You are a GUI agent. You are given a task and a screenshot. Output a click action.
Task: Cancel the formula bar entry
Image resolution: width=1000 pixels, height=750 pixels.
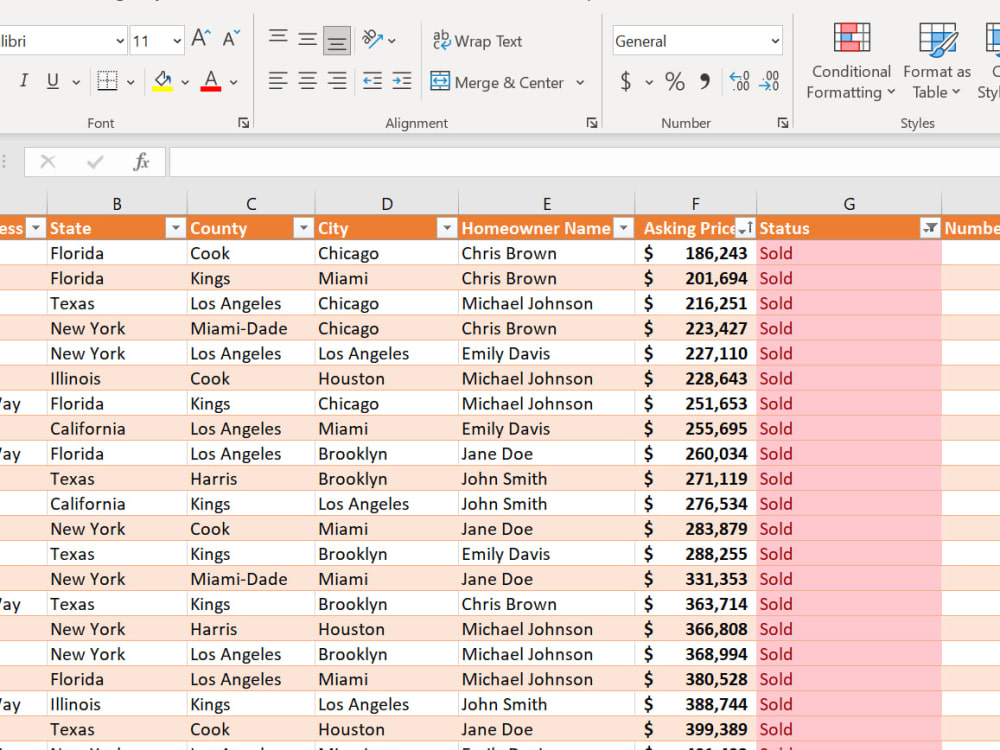(x=48, y=162)
